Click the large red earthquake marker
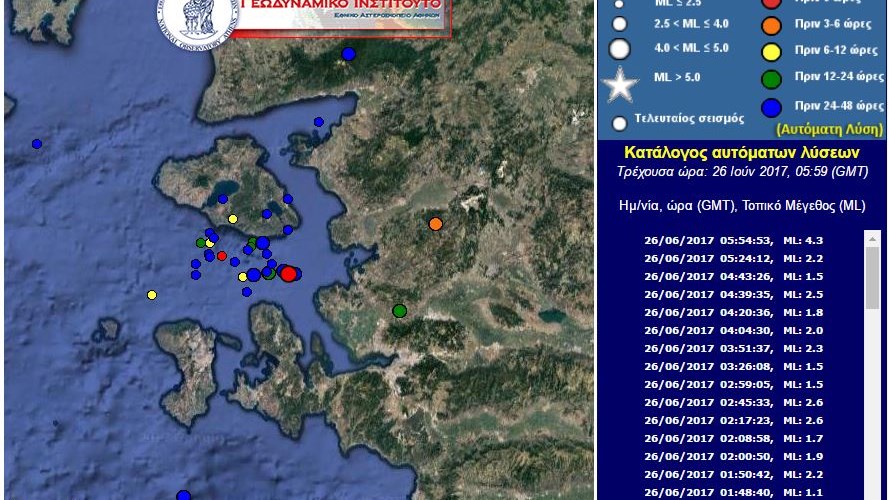Image resolution: width=889 pixels, height=500 pixels. (289, 274)
